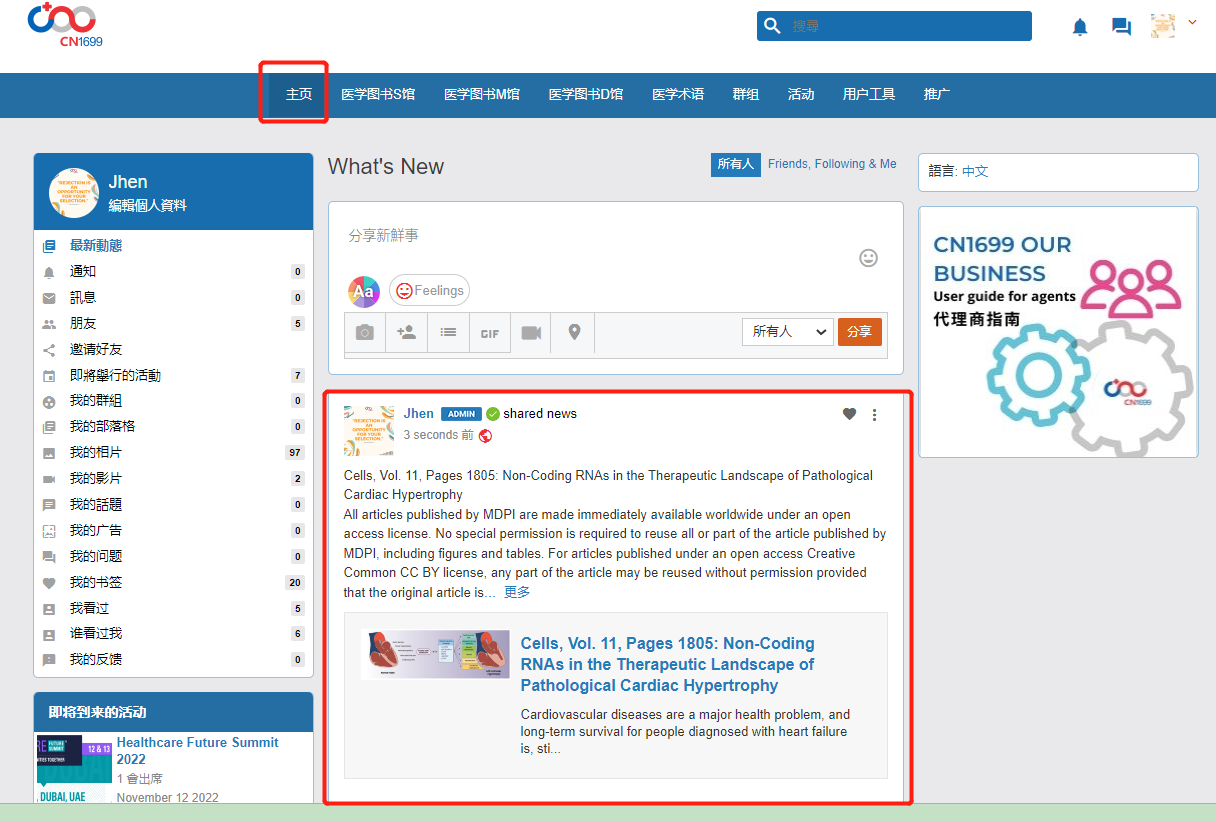
Task: Open the Cells Vol. 11 article title link
Action: coord(668,665)
